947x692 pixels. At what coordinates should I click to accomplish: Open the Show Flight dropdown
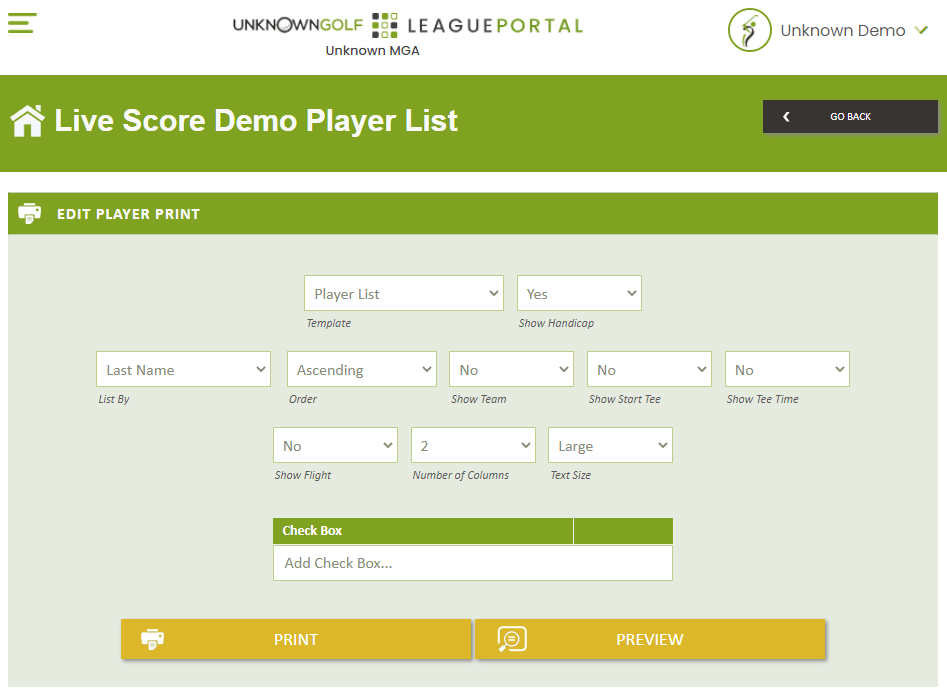tap(335, 446)
